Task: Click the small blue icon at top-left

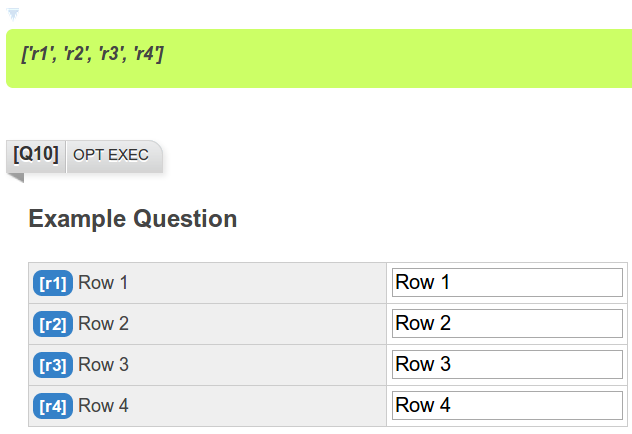Action: pyautogui.click(x=13, y=14)
